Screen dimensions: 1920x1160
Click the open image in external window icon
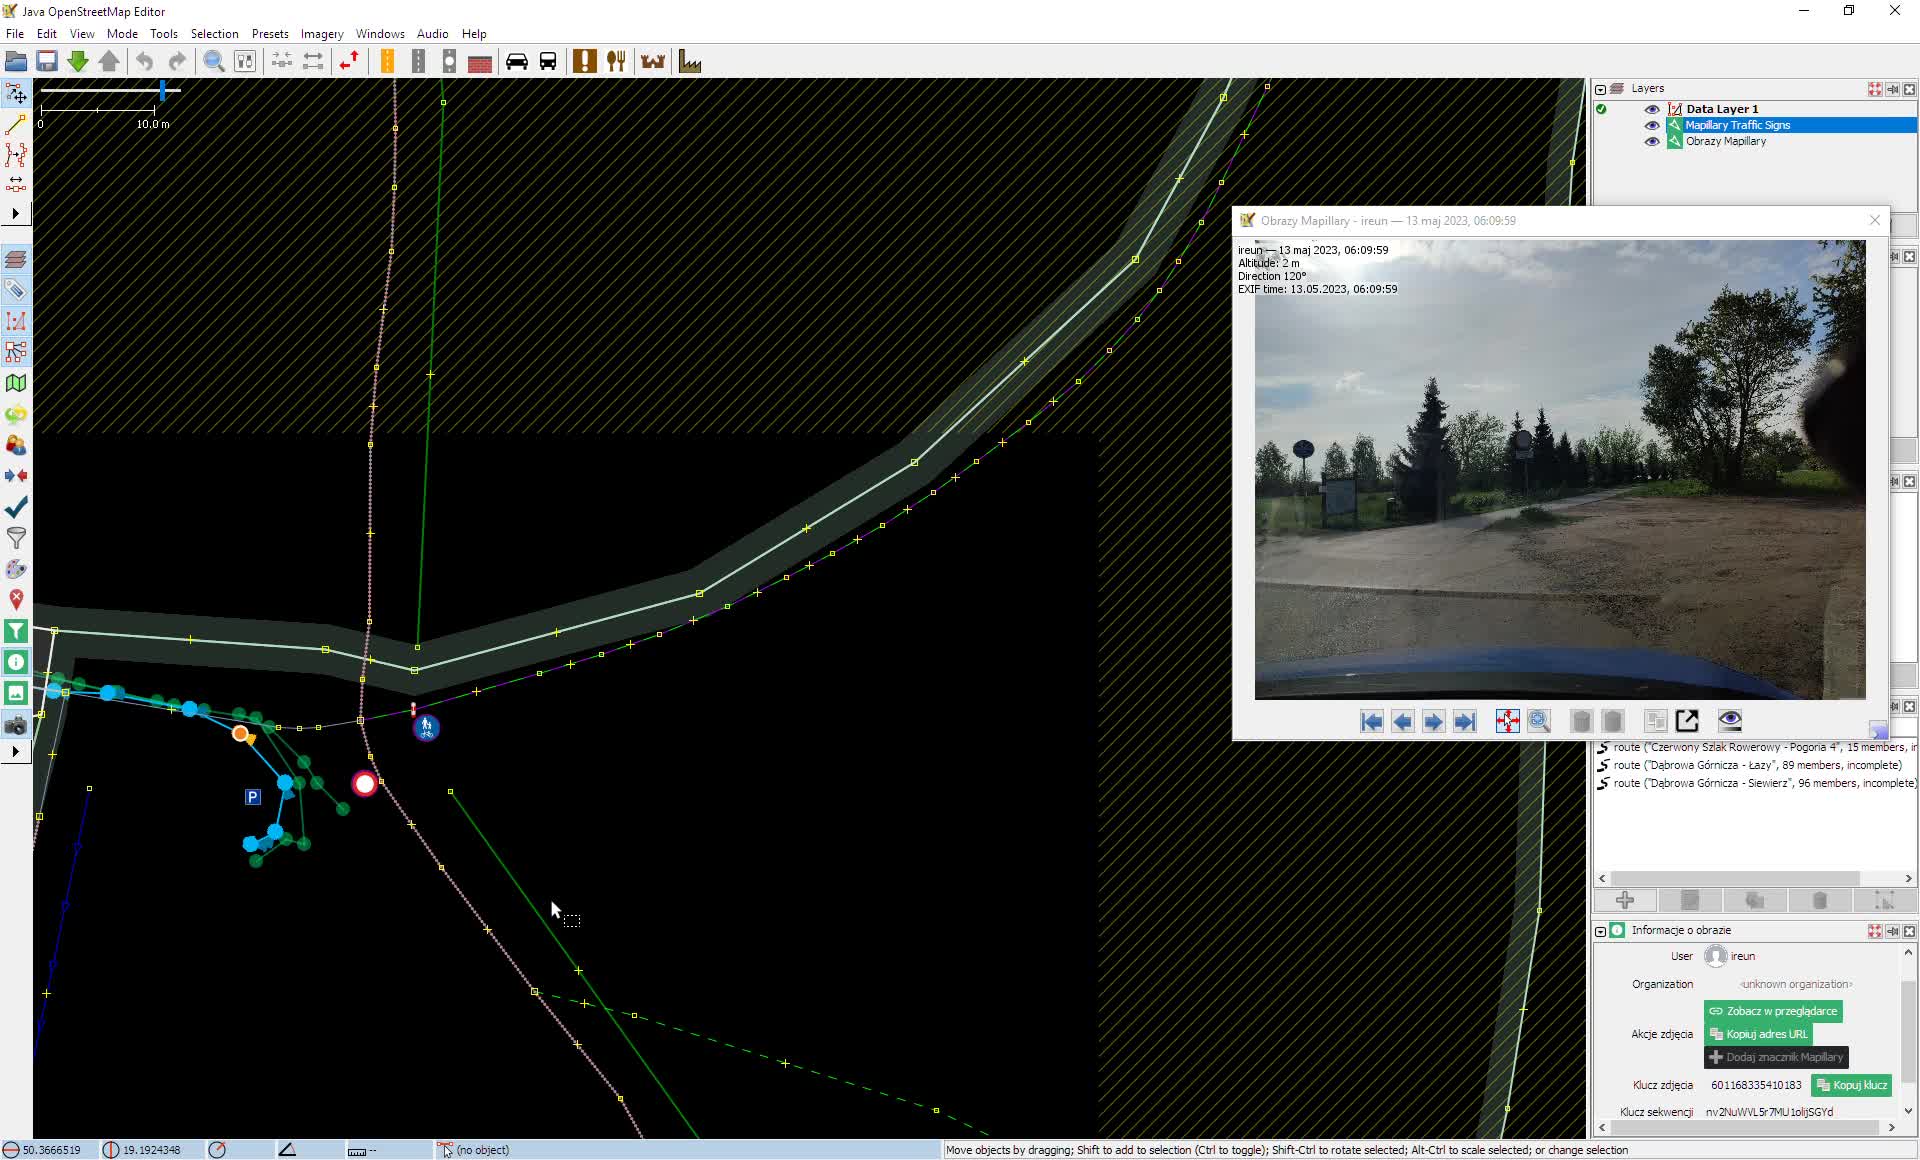coord(1687,721)
